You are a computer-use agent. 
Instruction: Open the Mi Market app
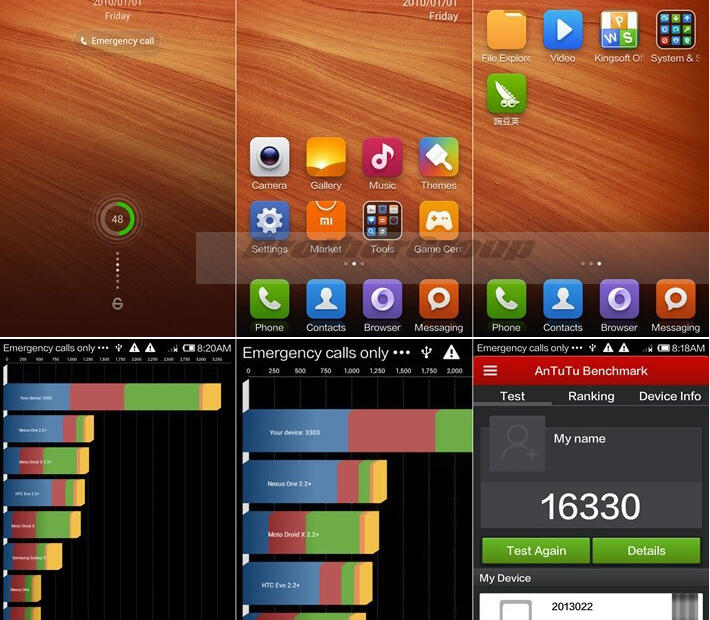click(x=326, y=221)
